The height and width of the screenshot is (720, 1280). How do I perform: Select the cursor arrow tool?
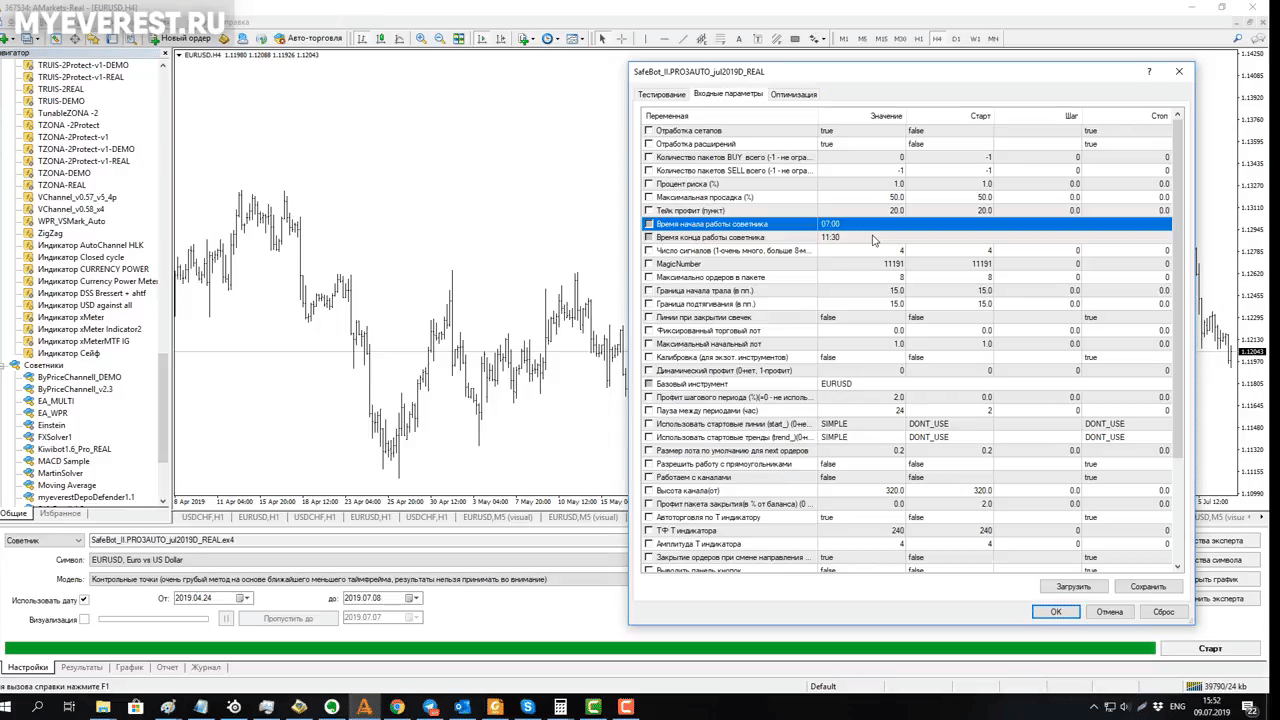click(602, 39)
